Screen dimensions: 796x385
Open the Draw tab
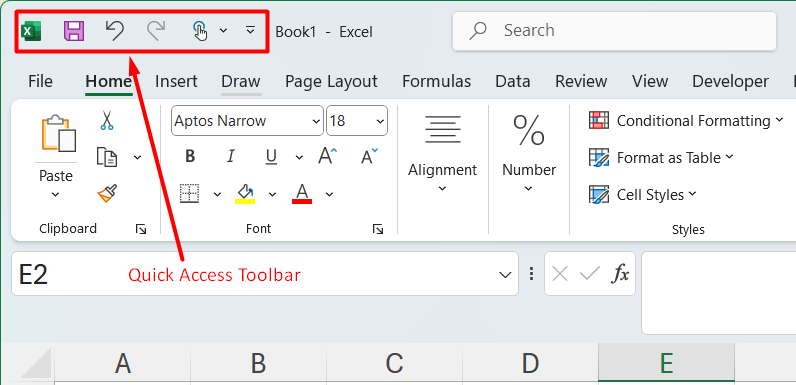pyautogui.click(x=241, y=81)
